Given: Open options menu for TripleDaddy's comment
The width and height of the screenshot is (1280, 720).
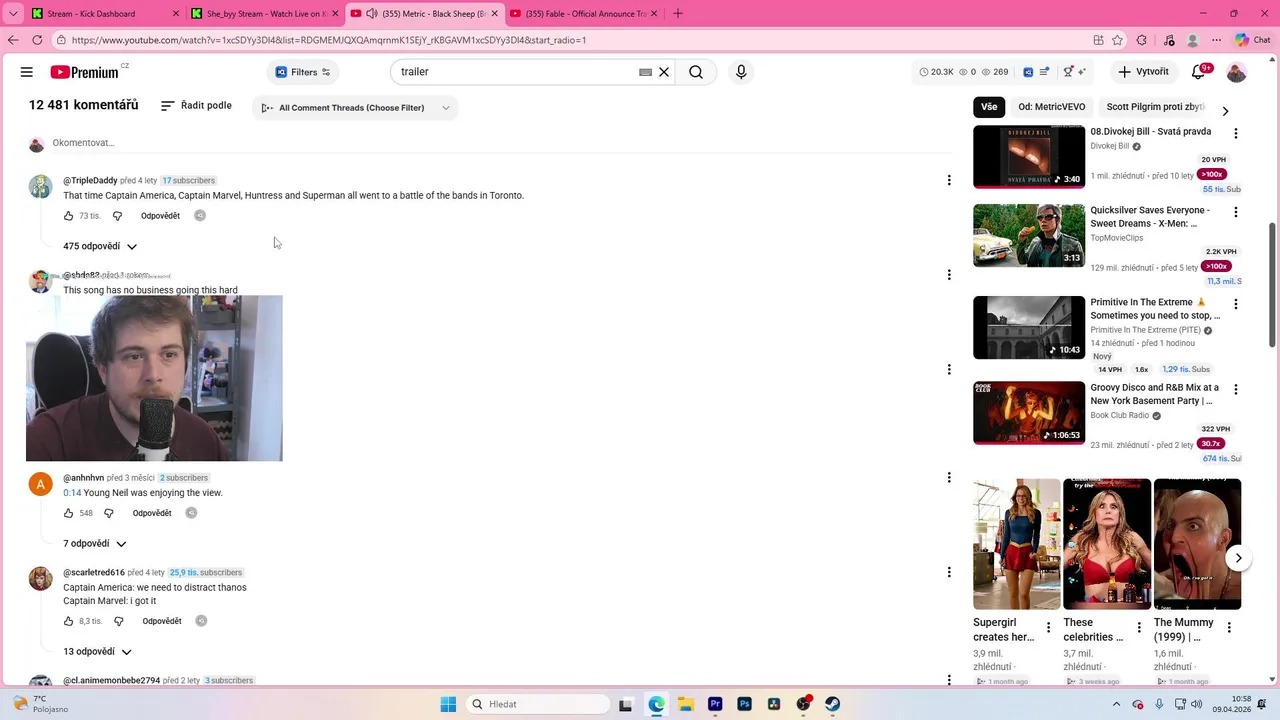Looking at the screenshot, I should [949, 180].
